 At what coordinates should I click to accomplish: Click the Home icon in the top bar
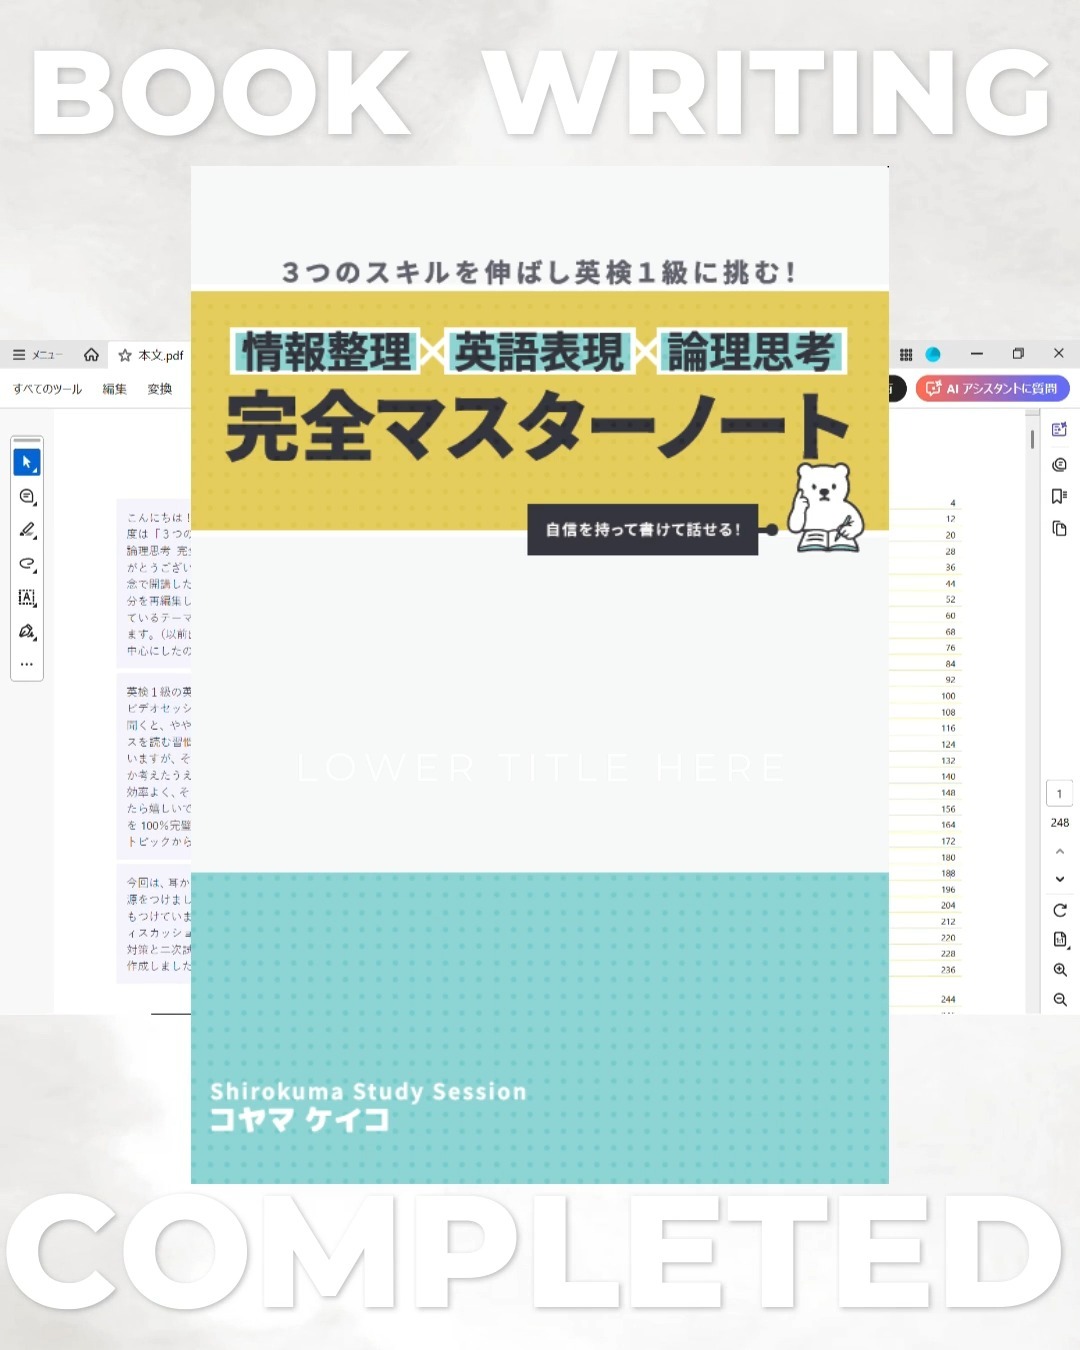[90, 353]
